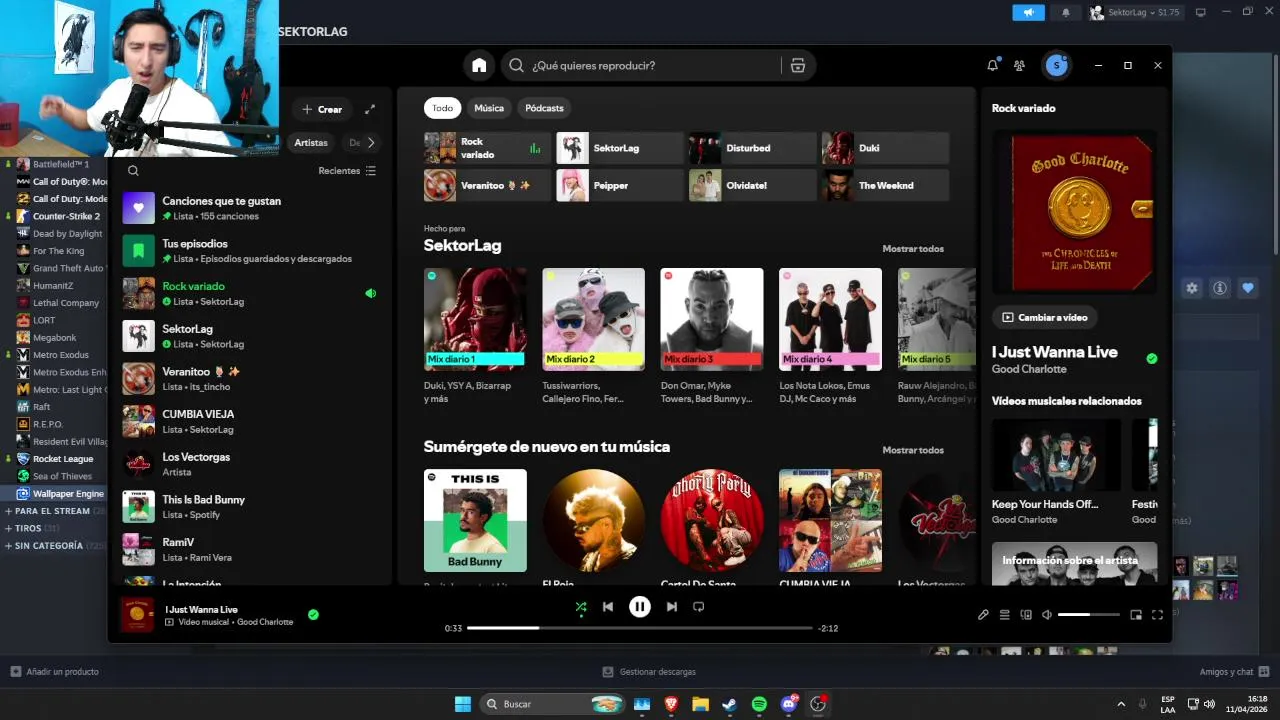Open Mix diario 3 card
Image resolution: width=1280 pixels, height=720 pixels.
[712, 337]
